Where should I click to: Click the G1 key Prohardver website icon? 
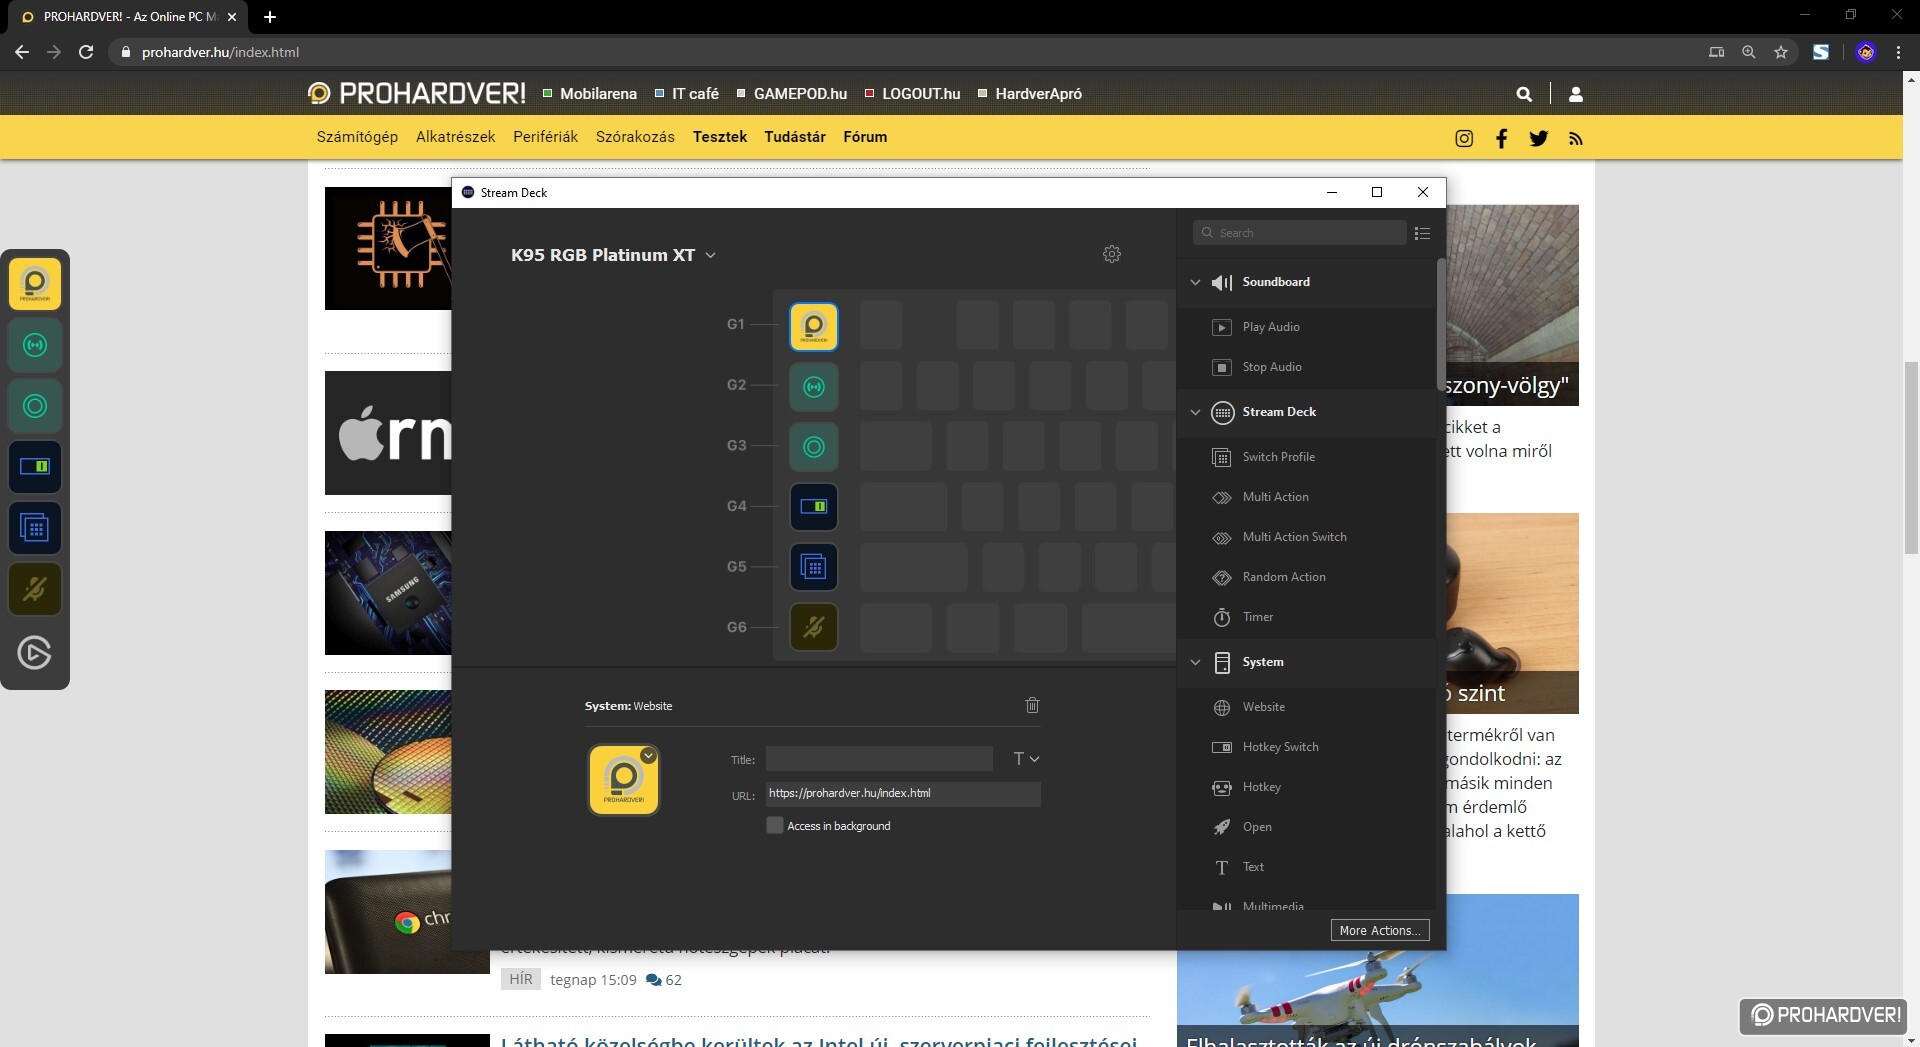click(813, 326)
